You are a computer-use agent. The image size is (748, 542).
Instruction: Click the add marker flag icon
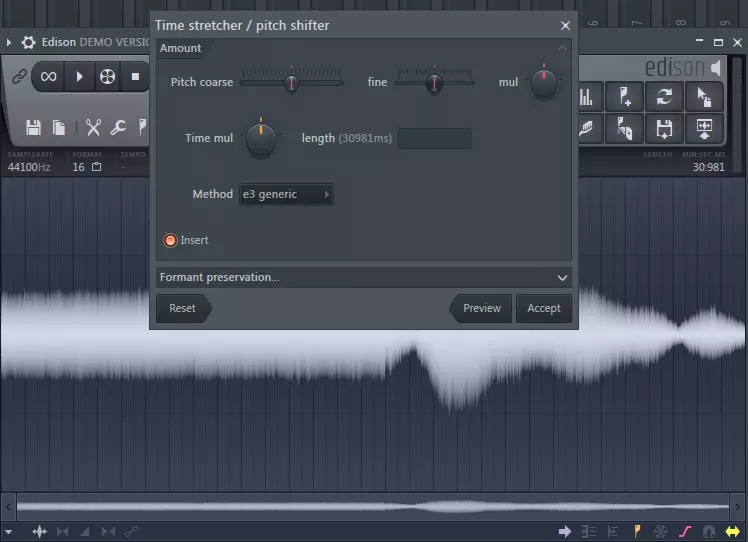(x=626, y=96)
